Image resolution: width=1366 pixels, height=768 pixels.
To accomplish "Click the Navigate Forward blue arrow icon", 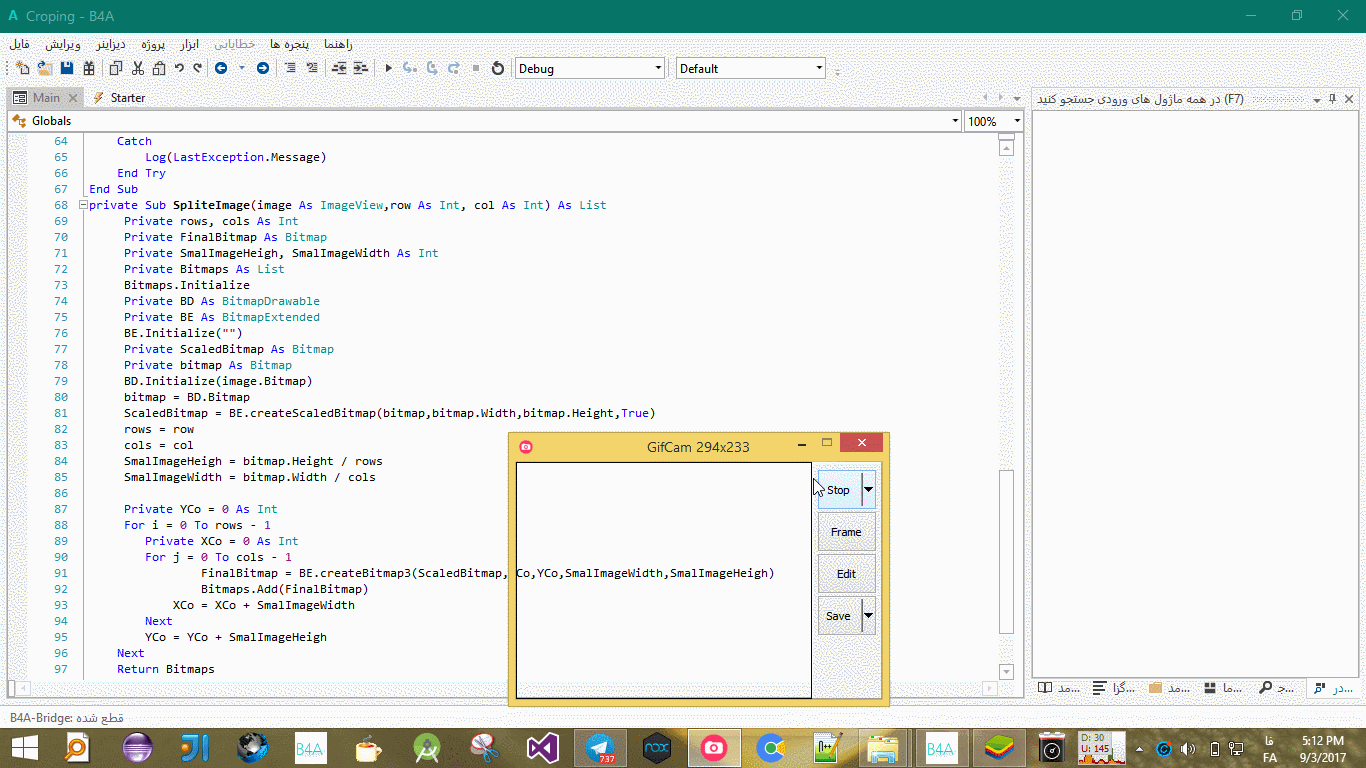I will point(262,68).
